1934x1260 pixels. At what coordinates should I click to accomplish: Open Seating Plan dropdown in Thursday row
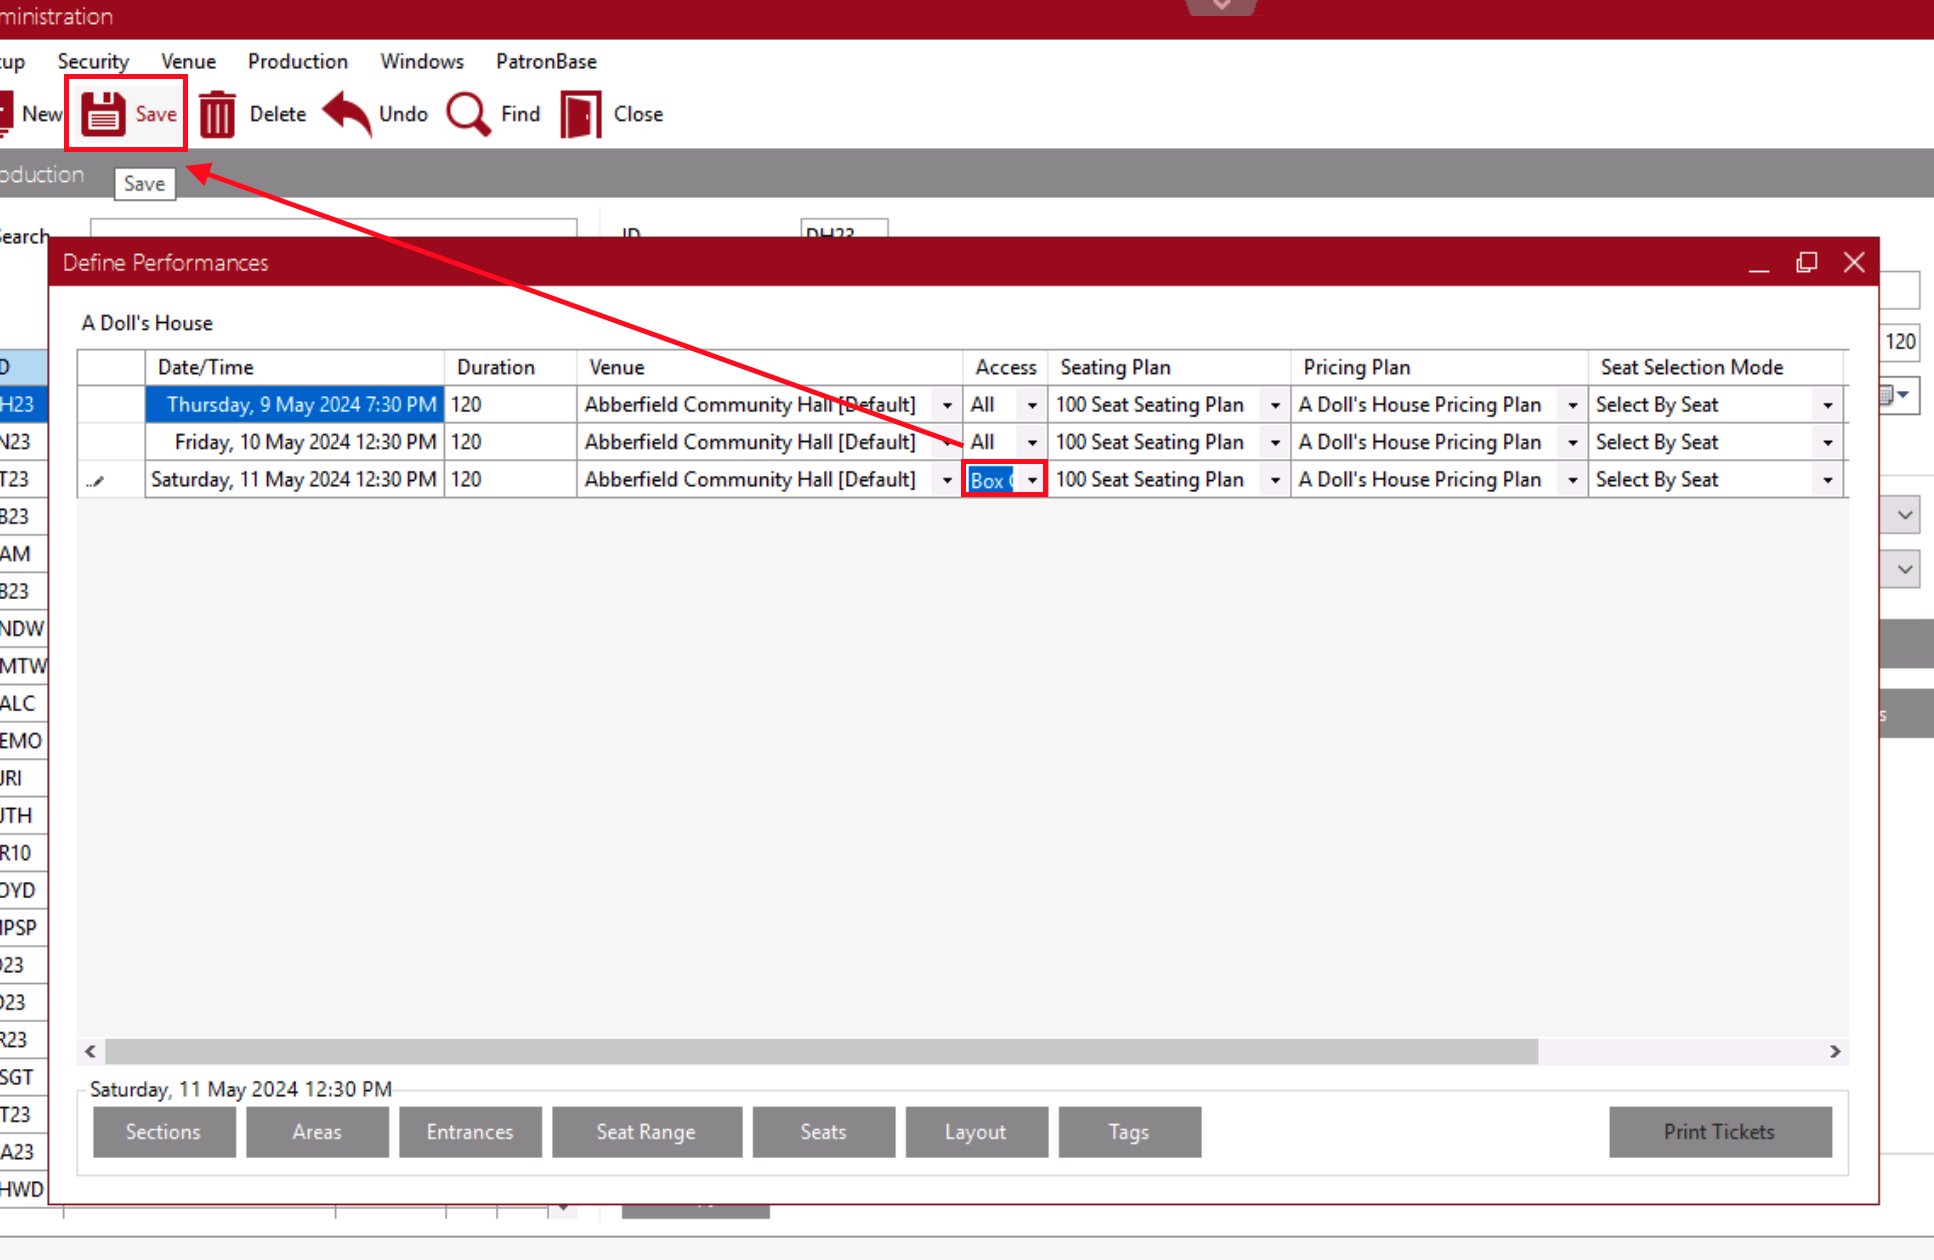1274,405
